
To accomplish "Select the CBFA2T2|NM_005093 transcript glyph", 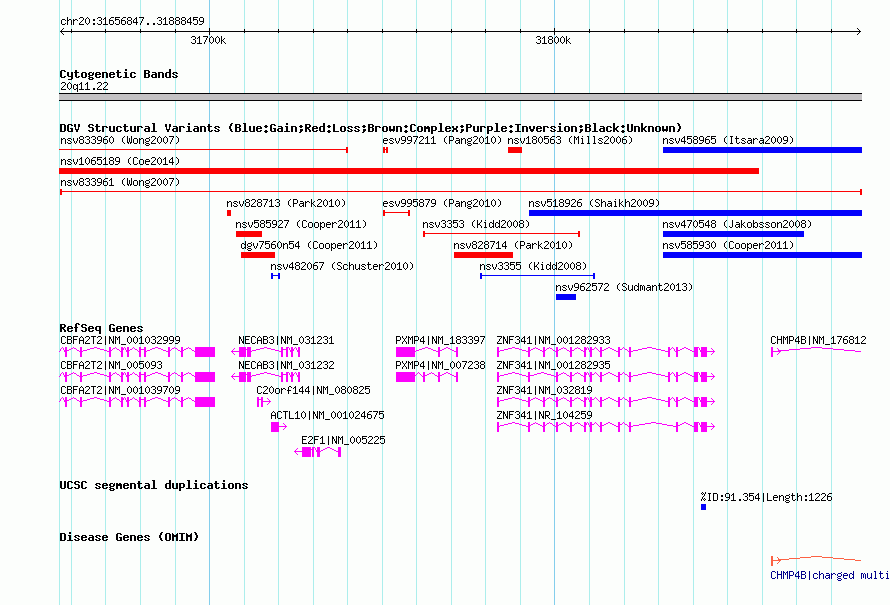I will click(x=137, y=377).
